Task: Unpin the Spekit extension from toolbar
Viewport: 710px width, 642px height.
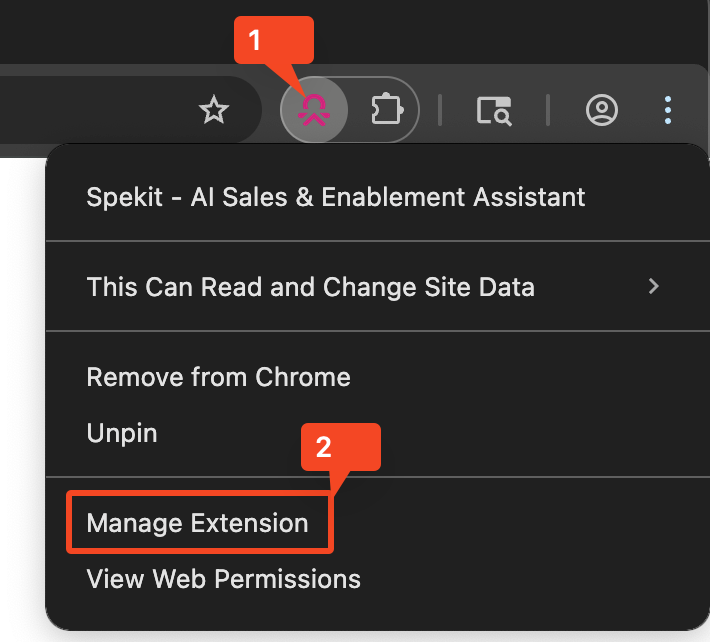Action: coord(122,433)
